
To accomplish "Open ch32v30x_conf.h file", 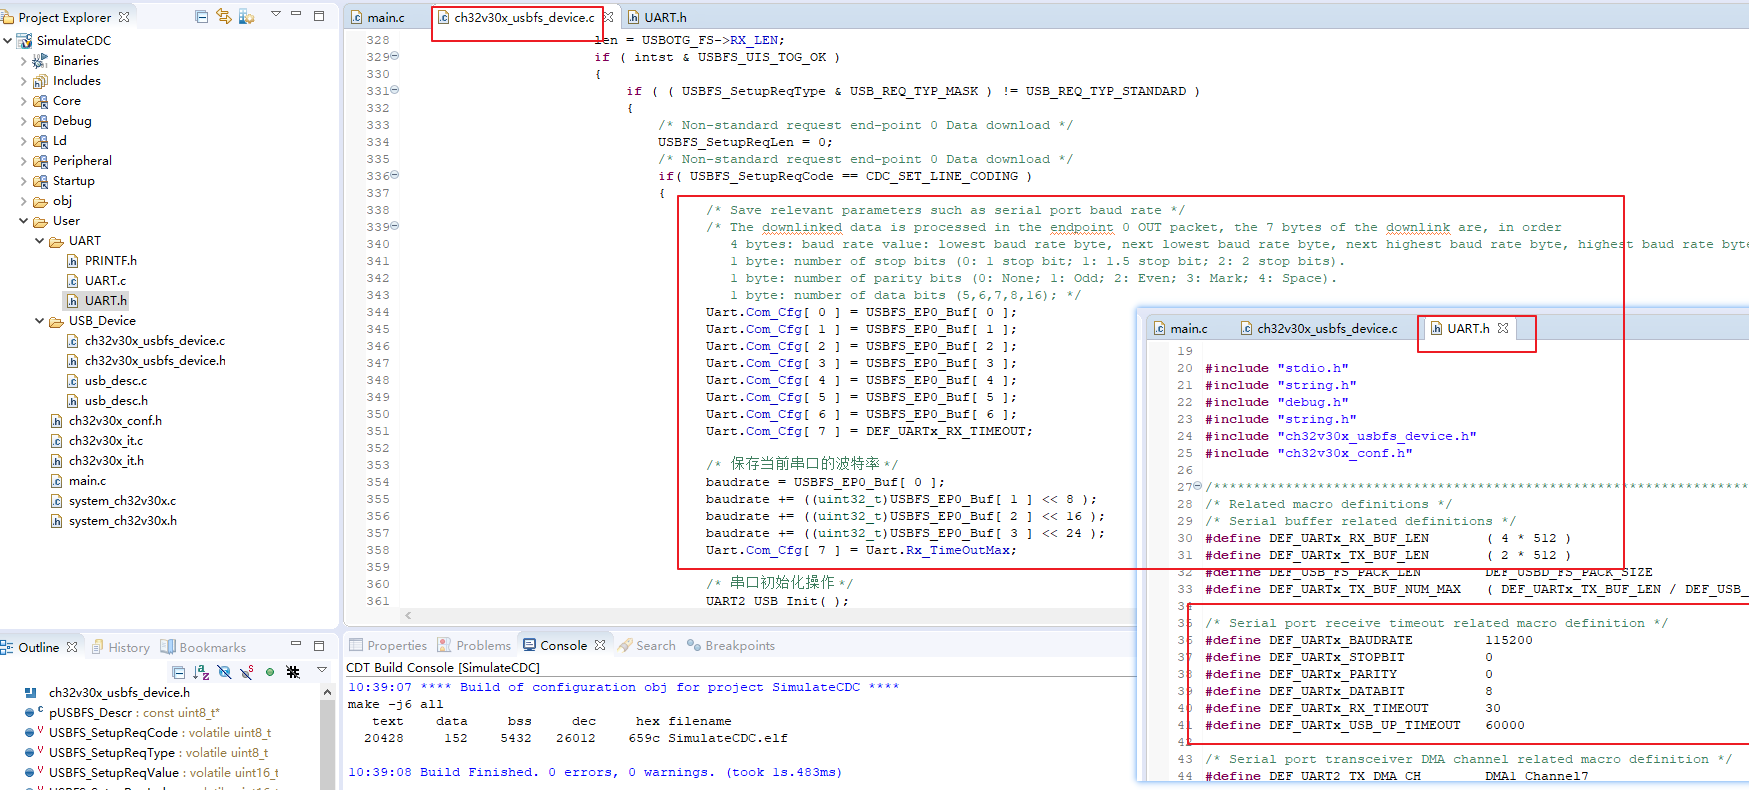I will [x=106, y=421].
